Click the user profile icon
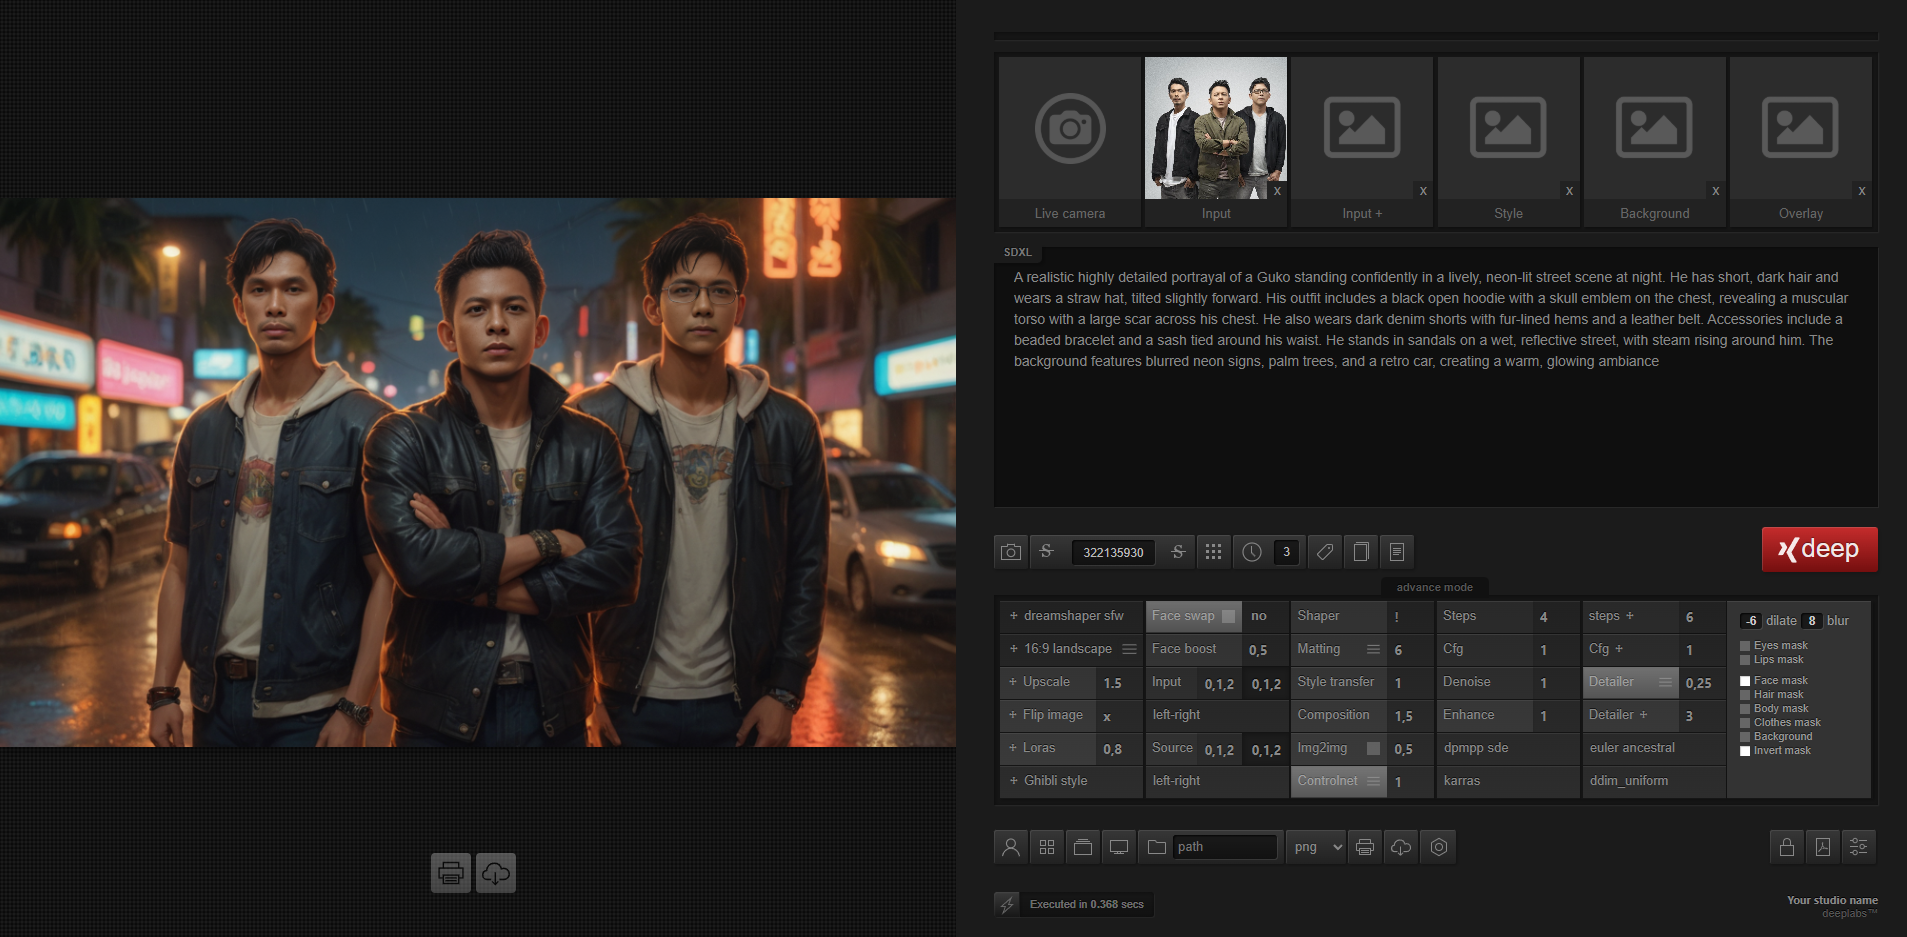Screen dimensions: 1907x937 [1011, 847]
